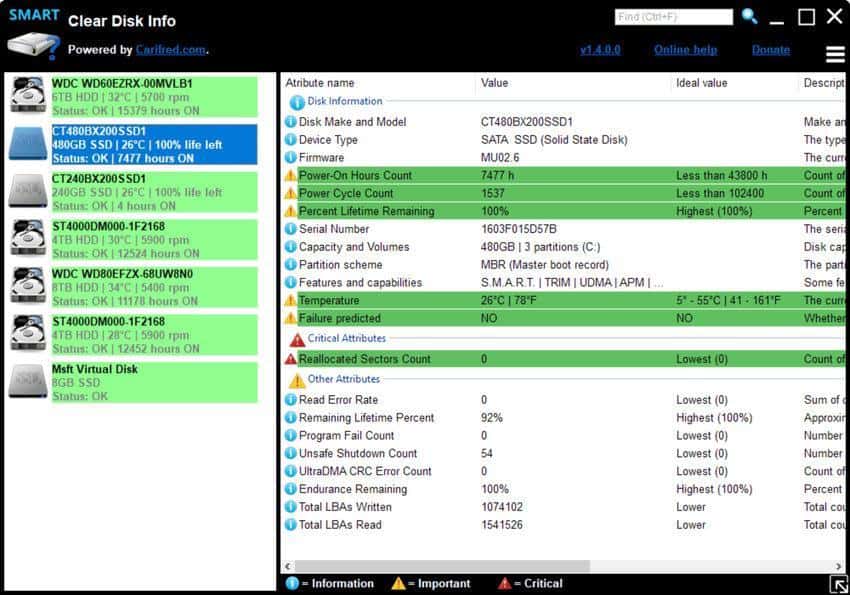Select the Features and capabilities row

click(x=564, y=282)
